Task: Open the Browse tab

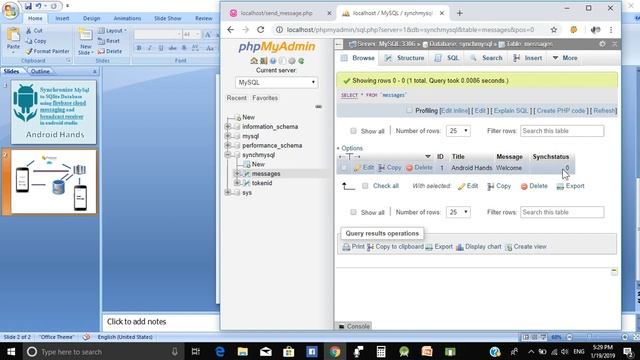Action: coord(358,58)
